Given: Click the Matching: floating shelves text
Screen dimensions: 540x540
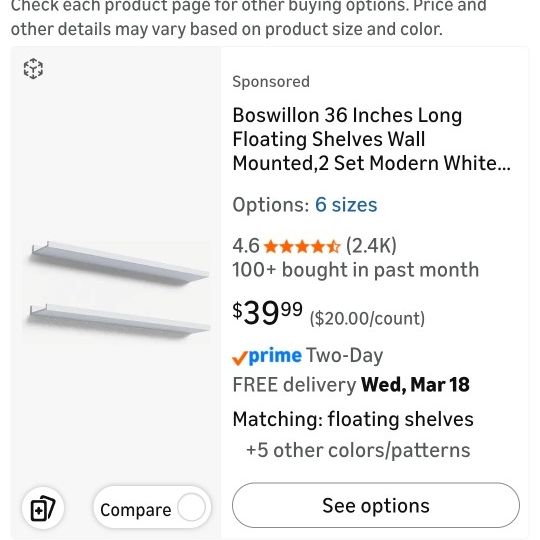Looking at the screenshot, I should pyautogui.click(x=353, y=419).
